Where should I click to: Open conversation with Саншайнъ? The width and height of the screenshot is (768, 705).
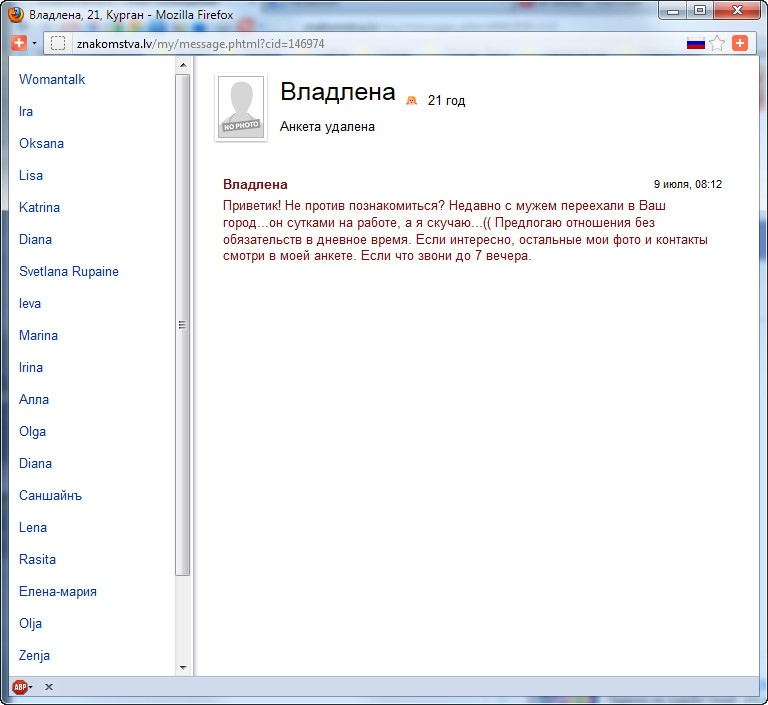50,495
